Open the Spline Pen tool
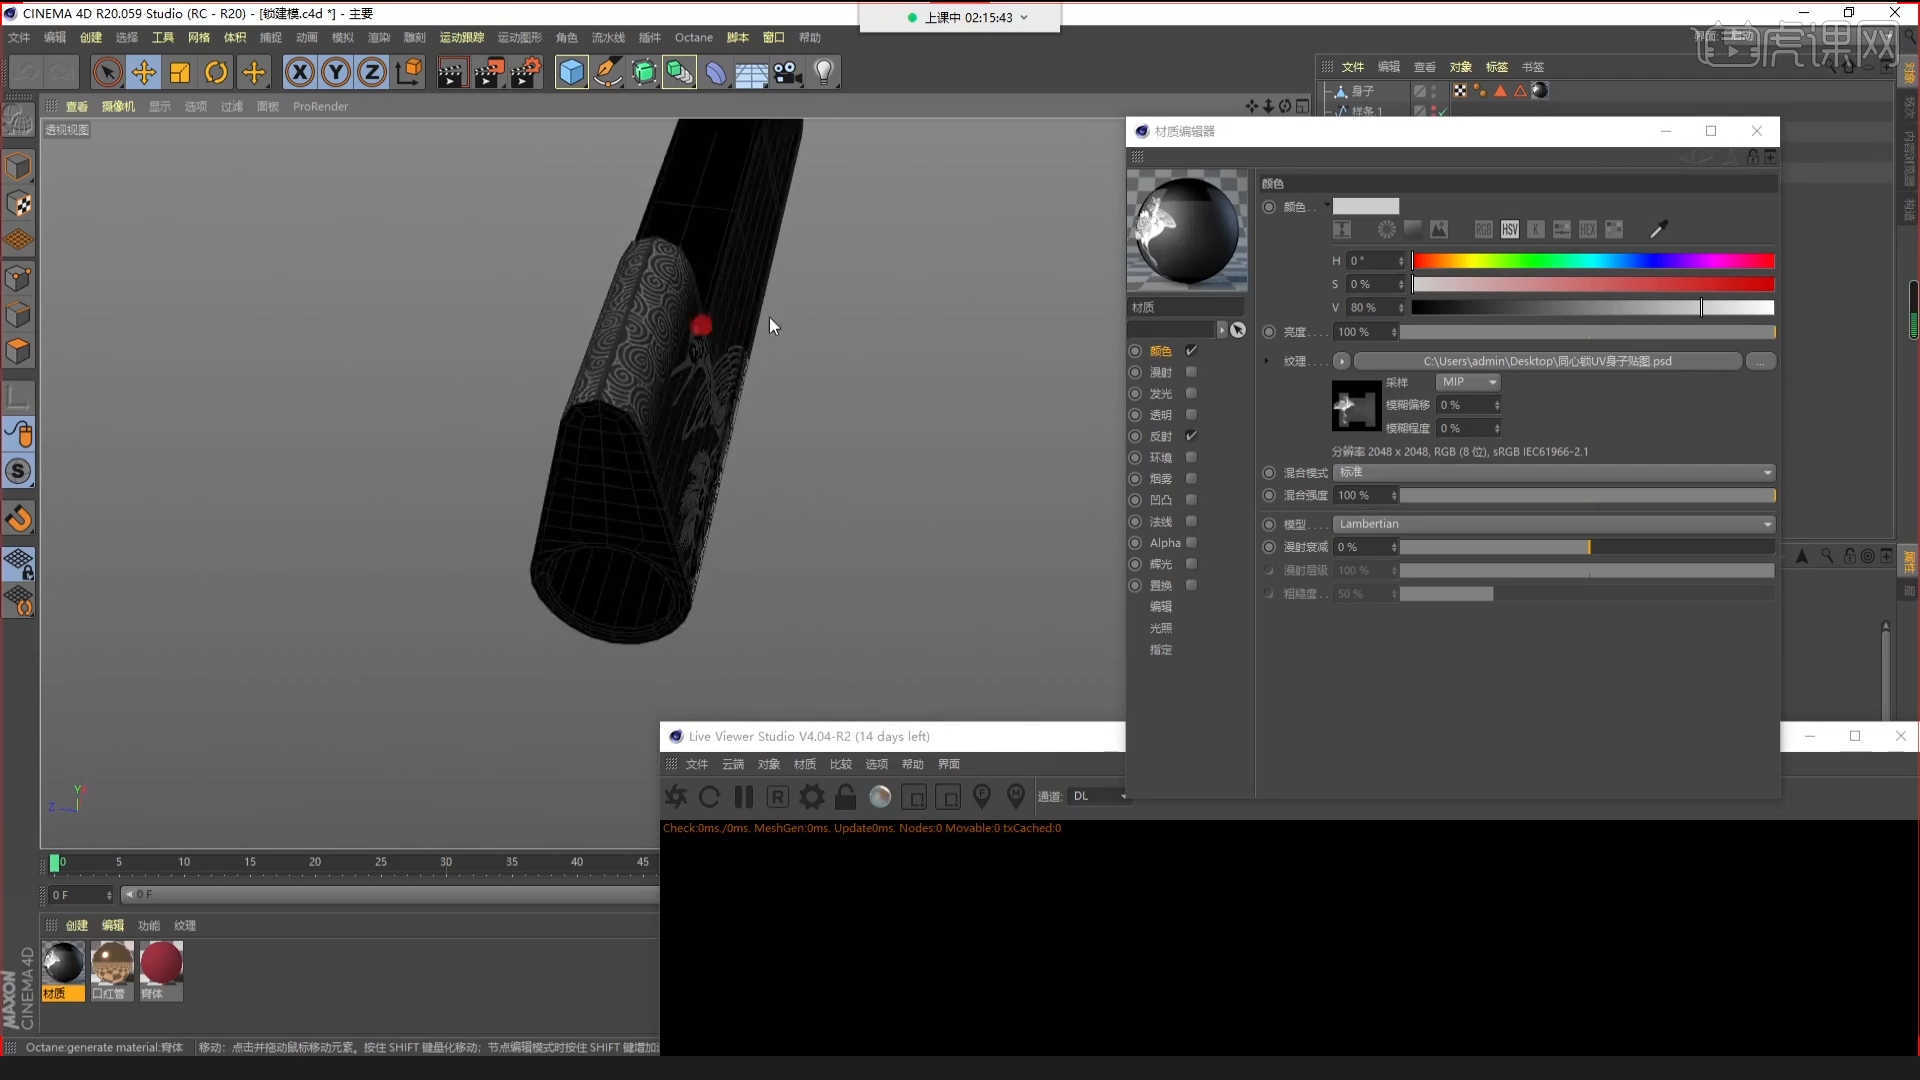 click(608, 72)
